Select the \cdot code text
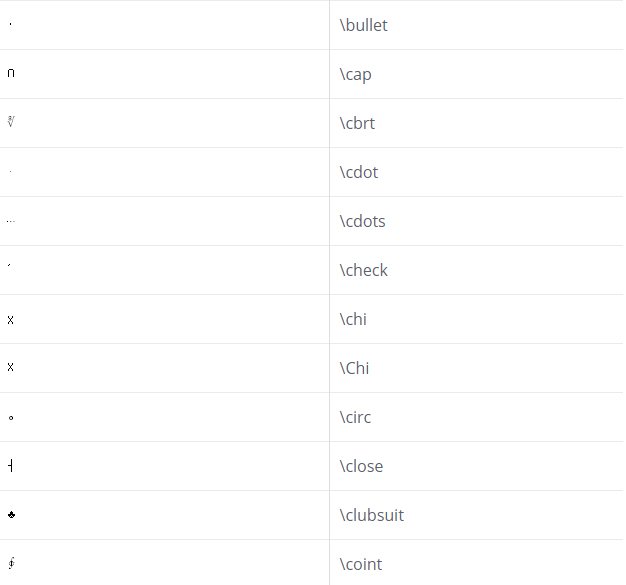 tap(359, 173)
